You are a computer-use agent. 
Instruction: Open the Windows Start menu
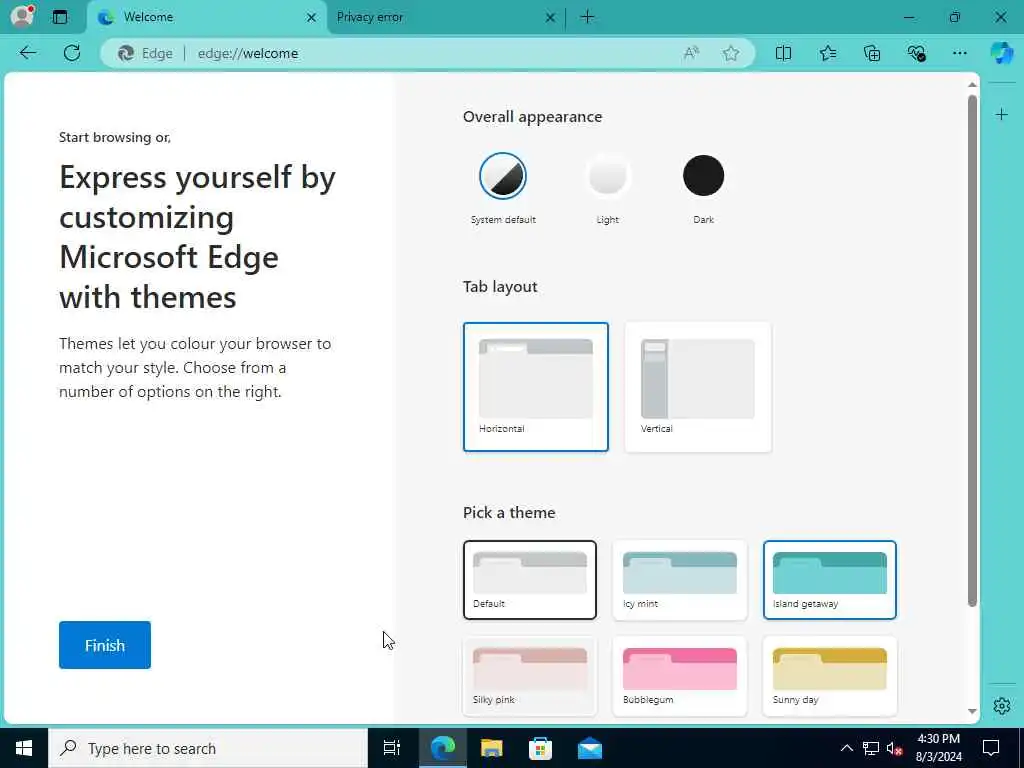pos(24,748)
